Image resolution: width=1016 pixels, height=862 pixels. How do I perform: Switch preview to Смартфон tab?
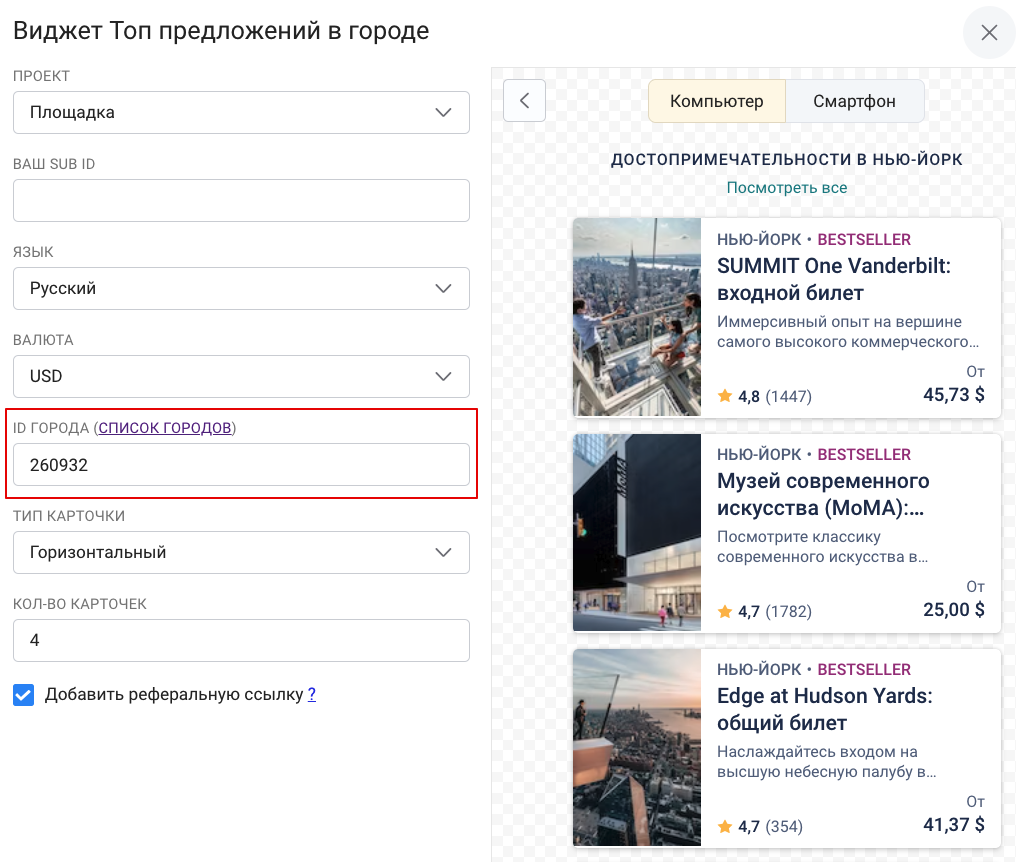[855, 101]
